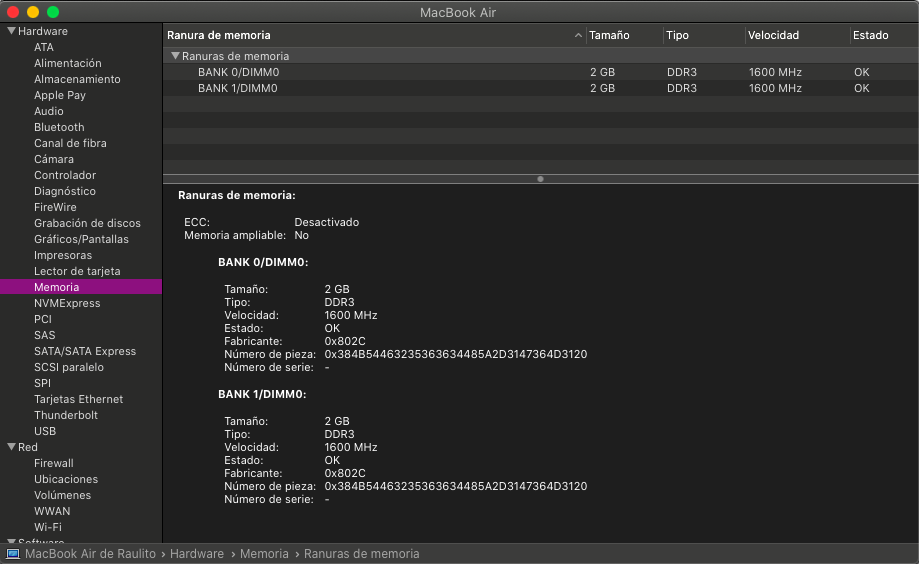919x564 pixels.
Task: Click Hardware in the path bar
Action: click(x=197, y=553)
